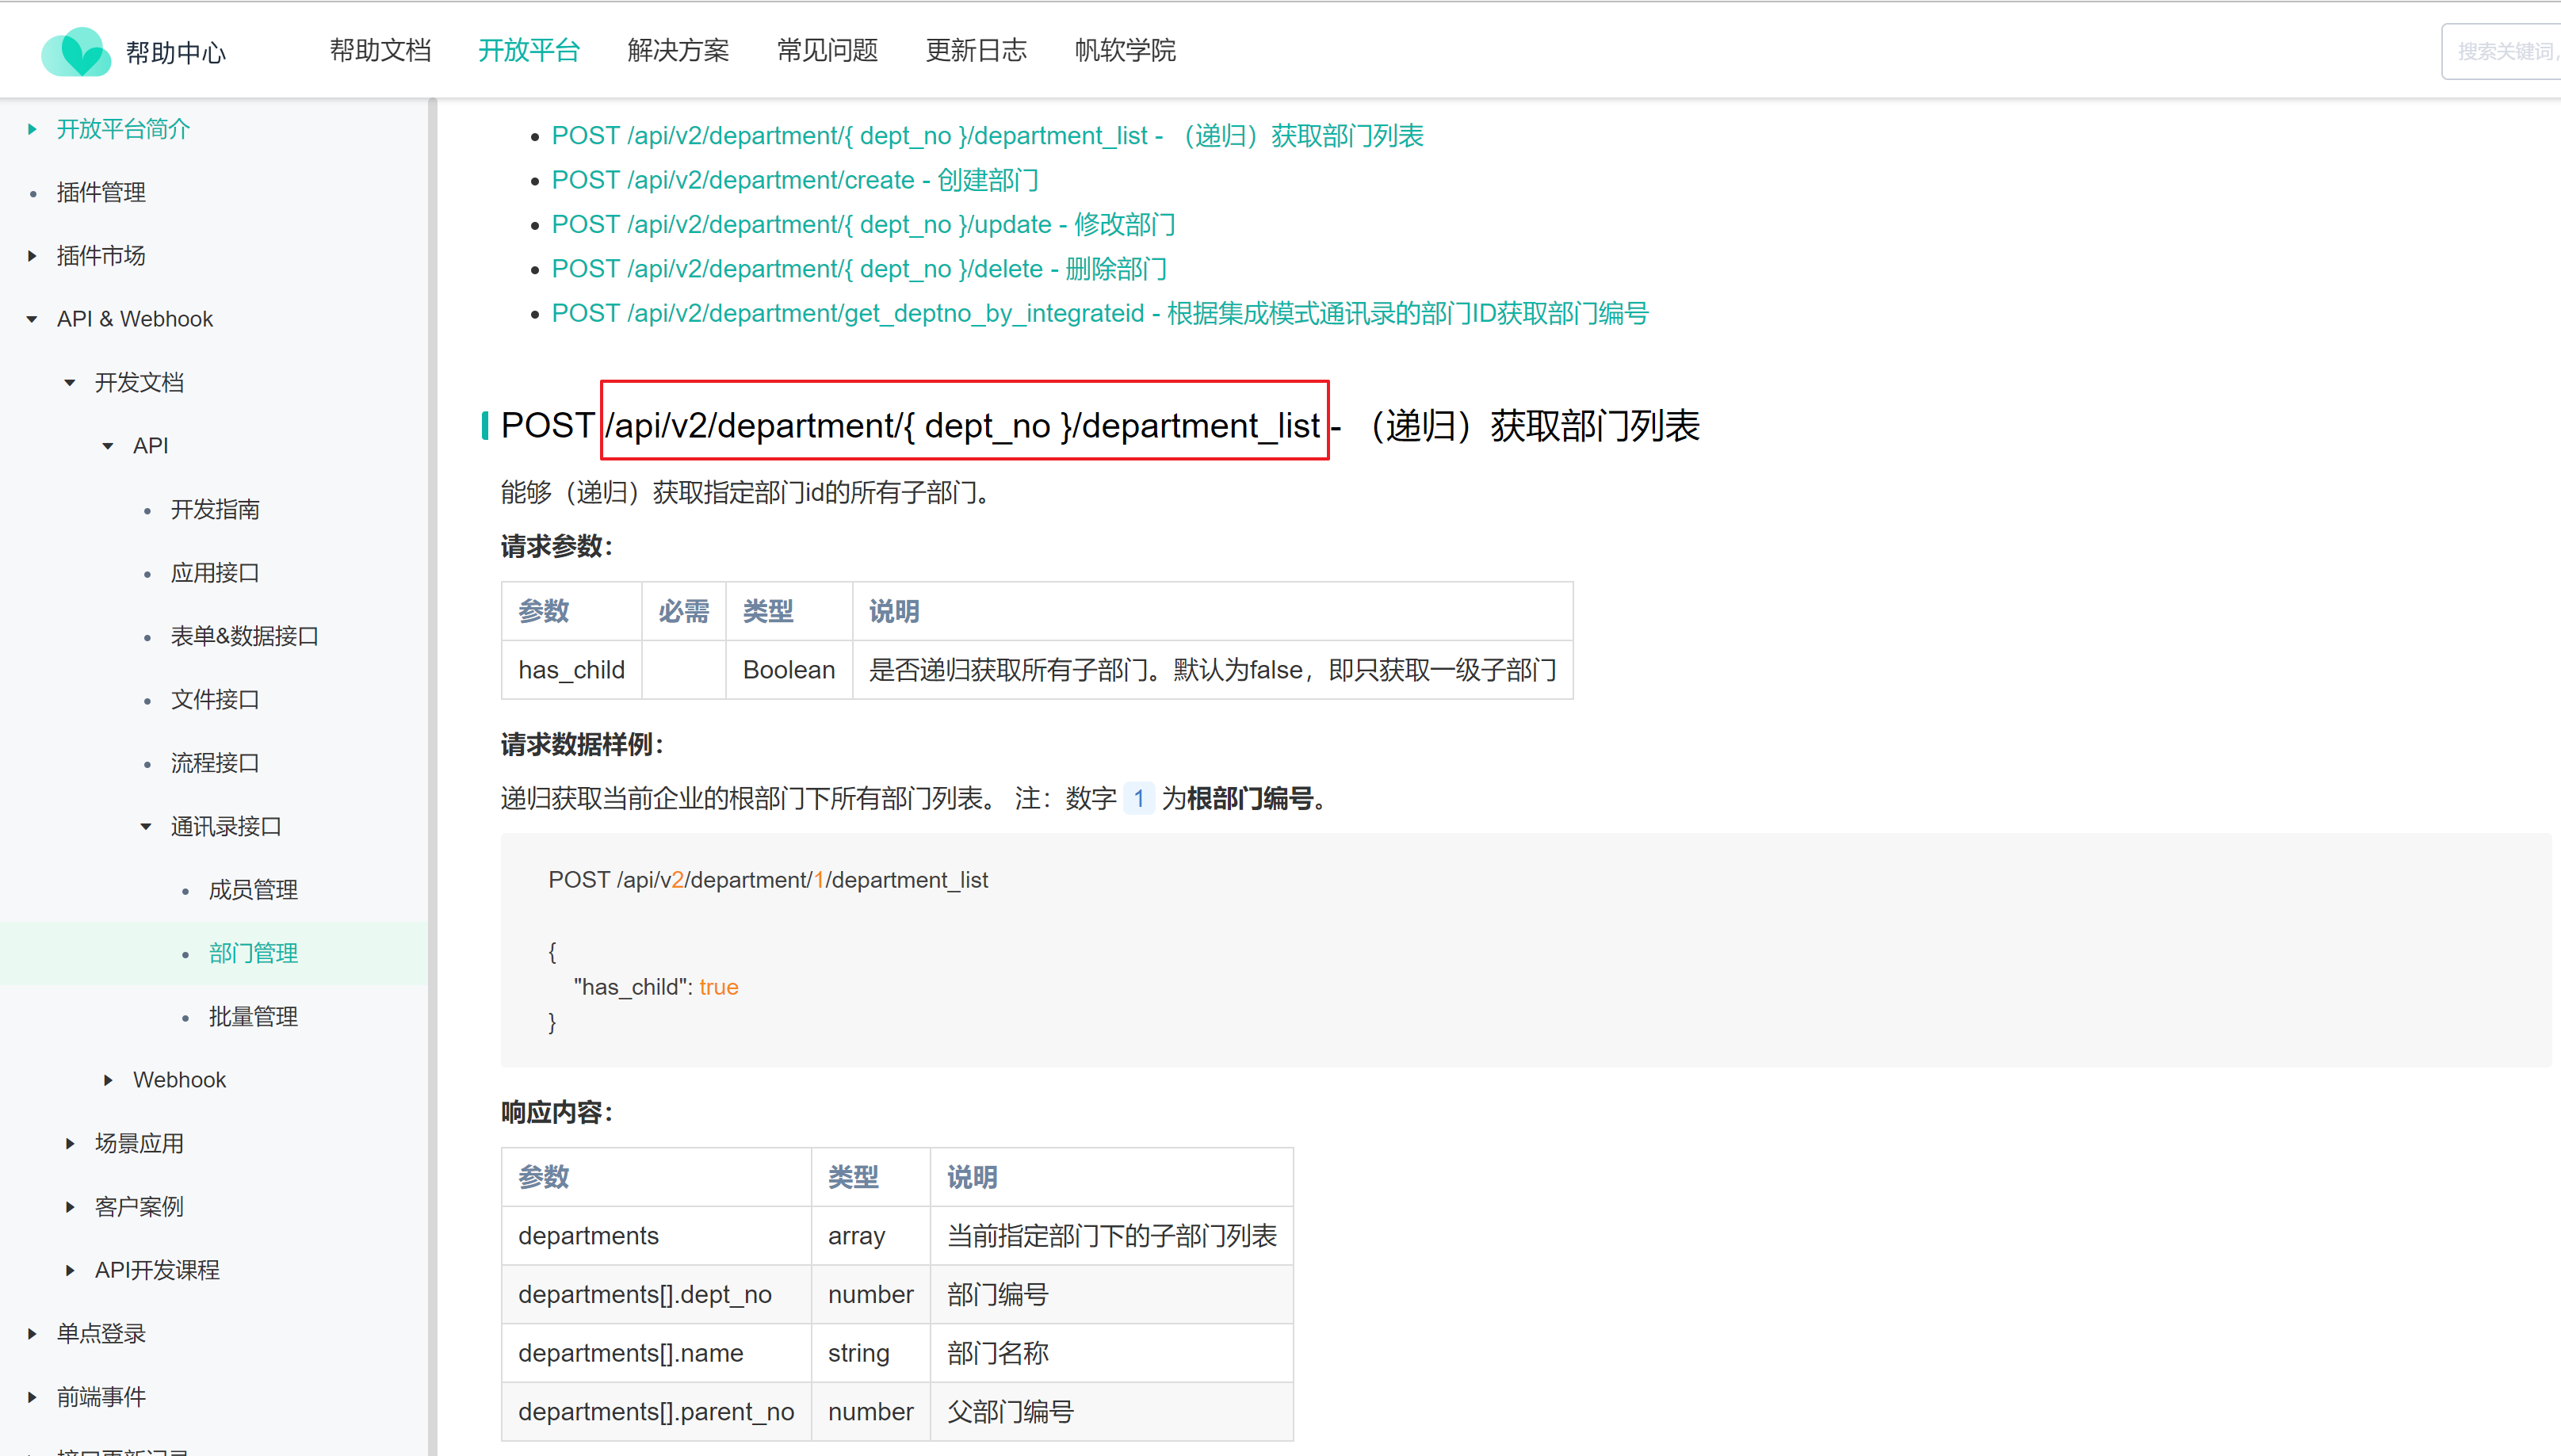
Task: Expand the 场景应用 section
Action: point(70,1144)
